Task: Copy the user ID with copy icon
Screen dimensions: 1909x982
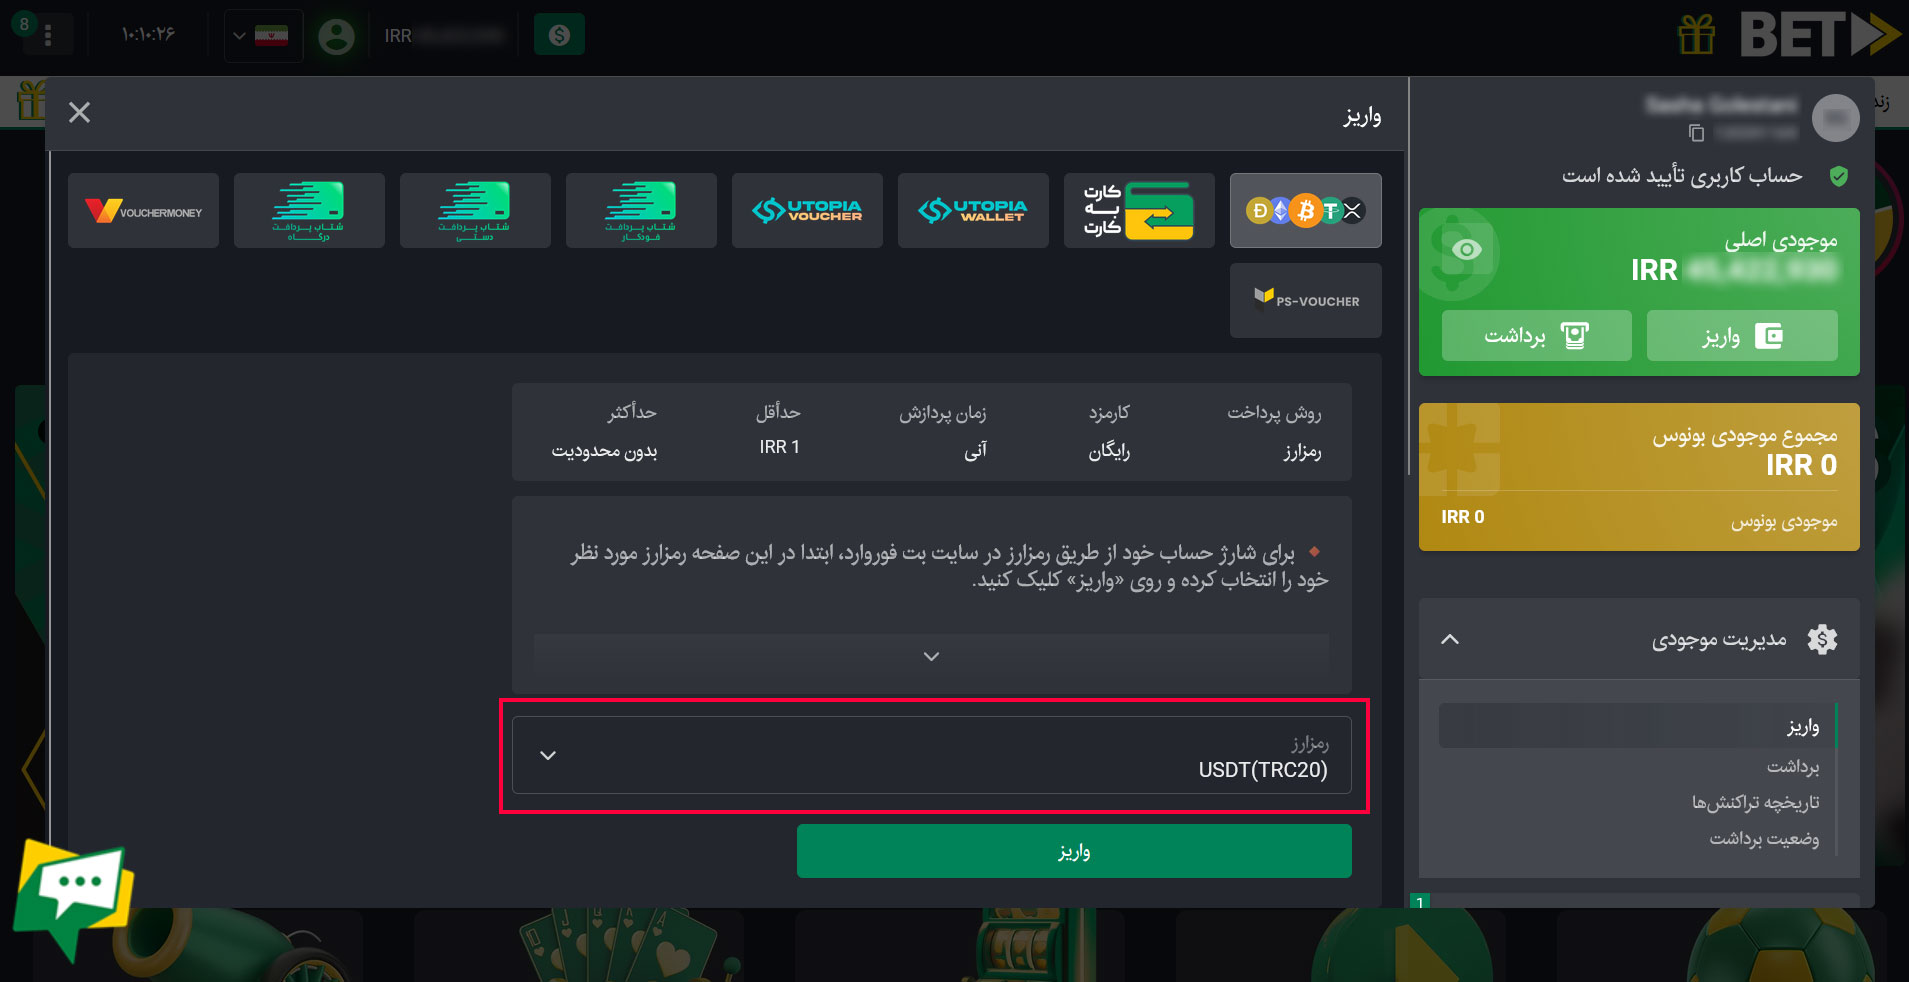Action: [1696, 133]
